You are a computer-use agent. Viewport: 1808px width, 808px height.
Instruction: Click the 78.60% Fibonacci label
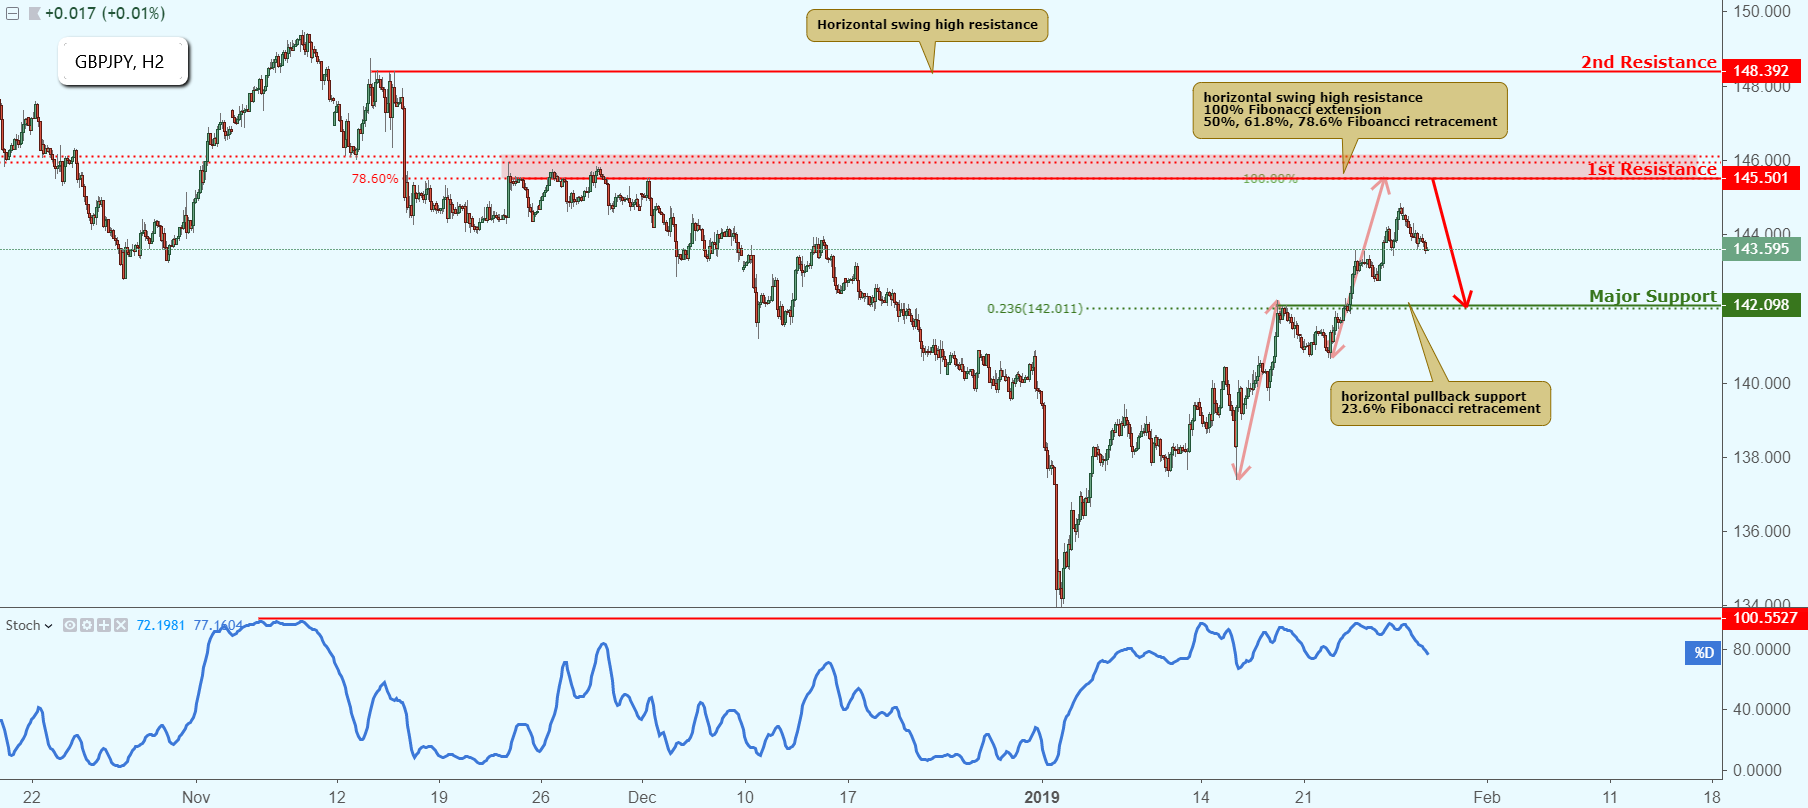tap(374, 179)
